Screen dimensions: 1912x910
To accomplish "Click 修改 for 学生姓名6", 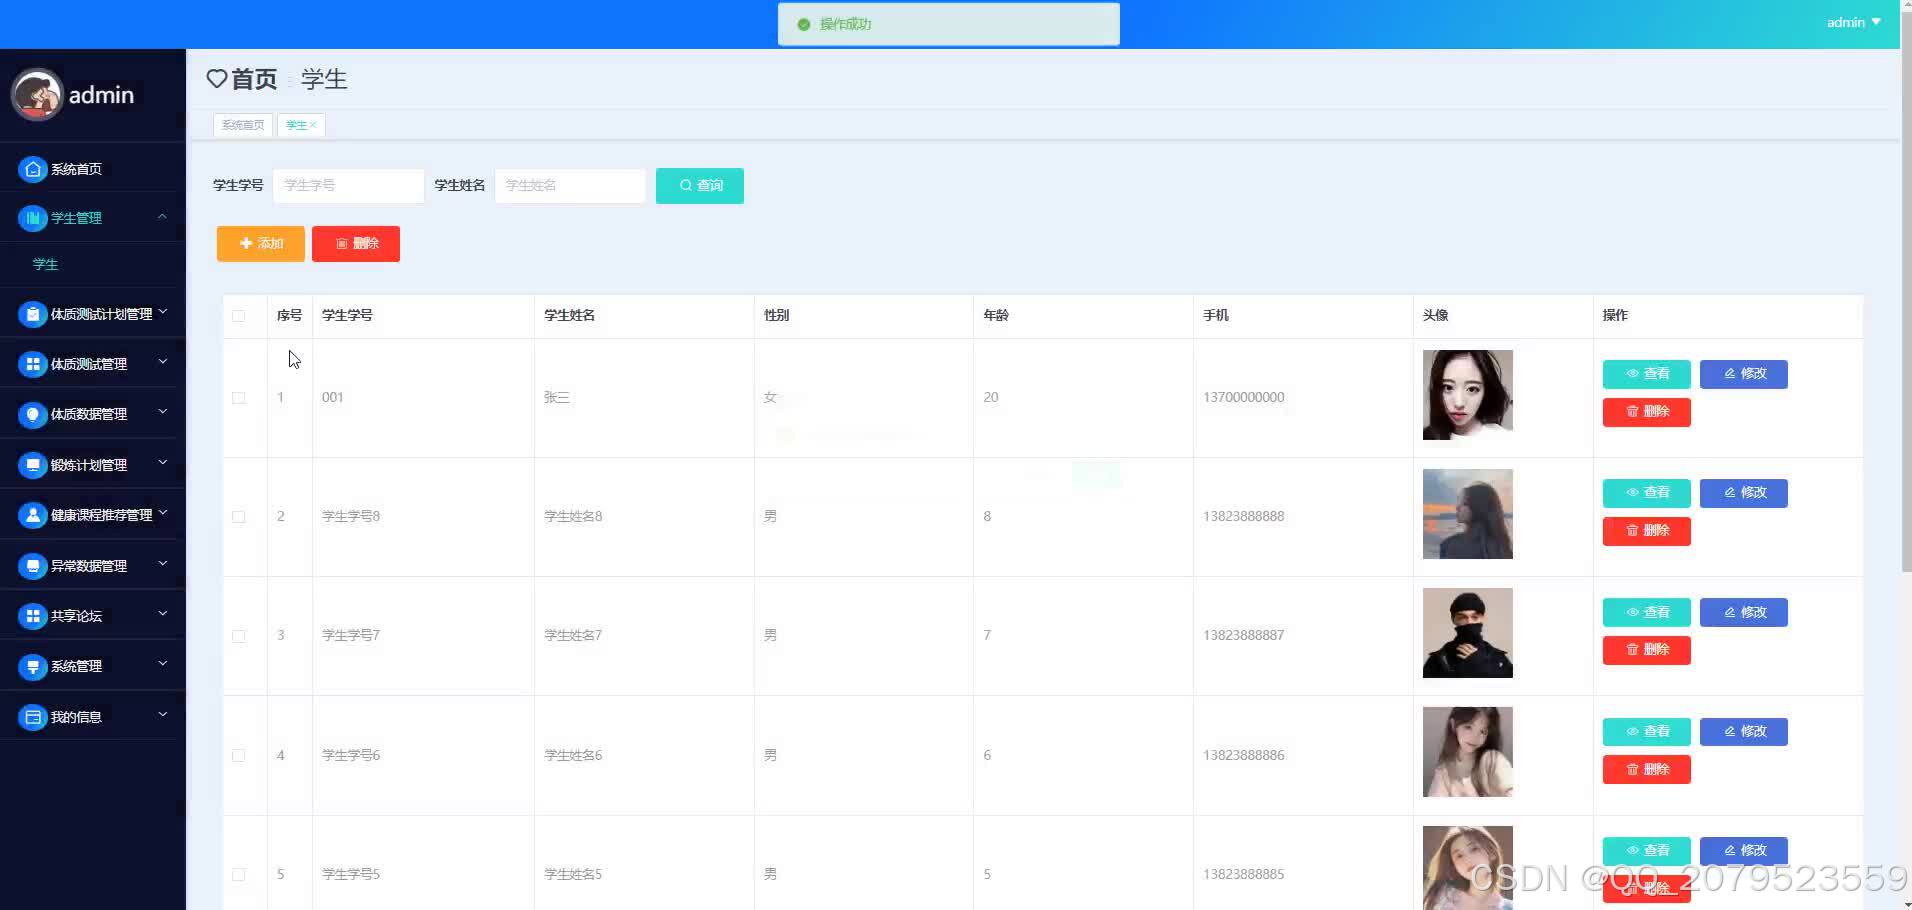I will [x=1744, y=732].
